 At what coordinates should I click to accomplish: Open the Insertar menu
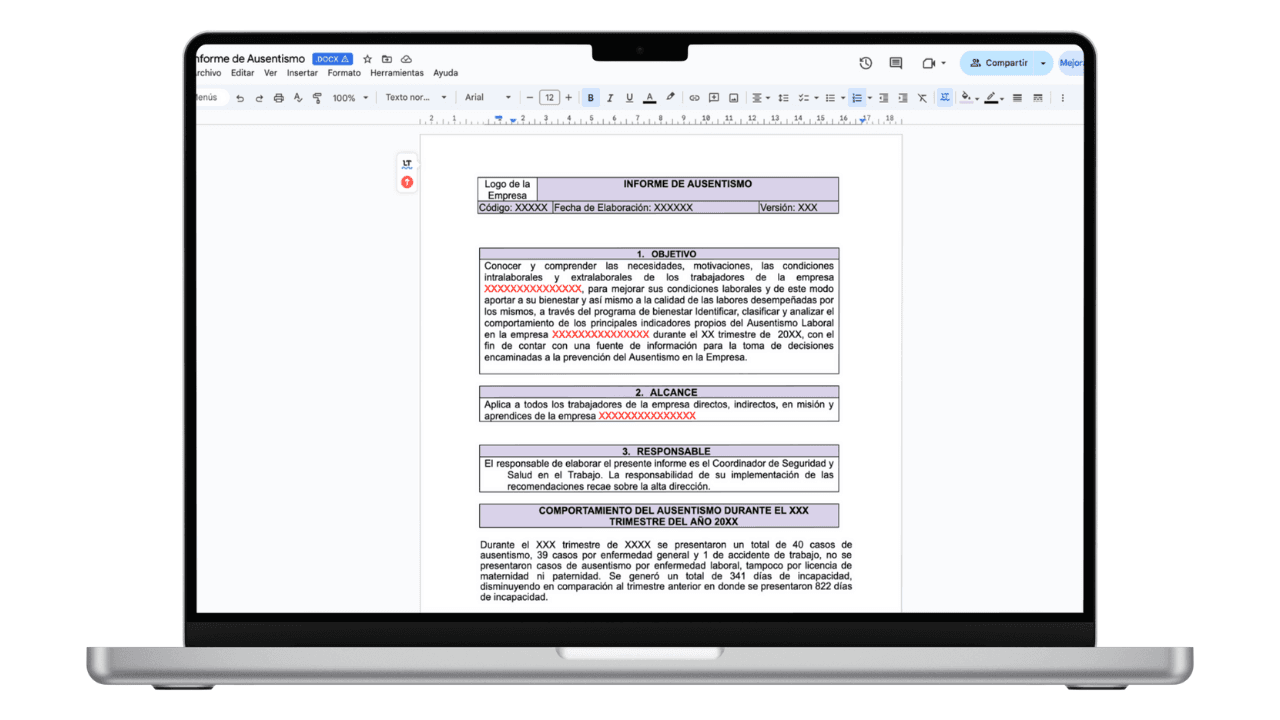coord(301,73)
